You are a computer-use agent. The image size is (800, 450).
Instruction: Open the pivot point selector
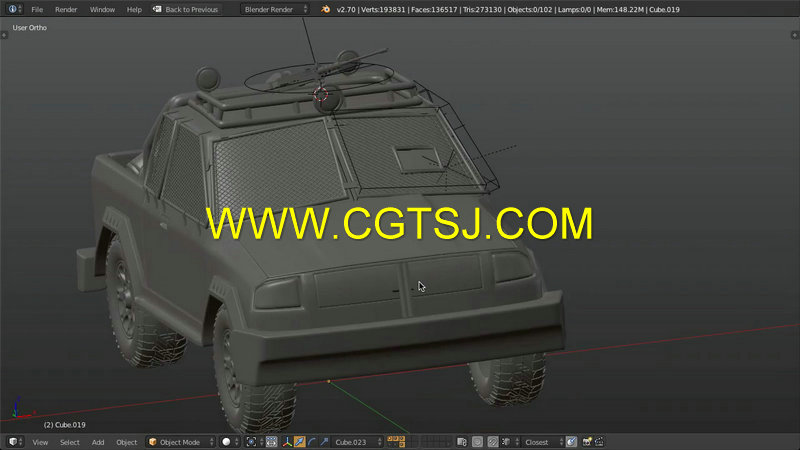point(254,442)
